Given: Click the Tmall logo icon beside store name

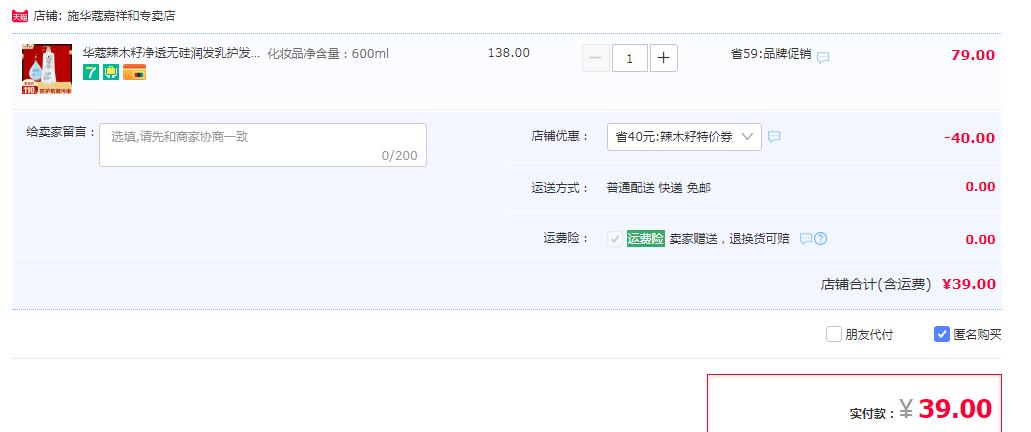Looking at the screenshot, I should click(20, 16).
